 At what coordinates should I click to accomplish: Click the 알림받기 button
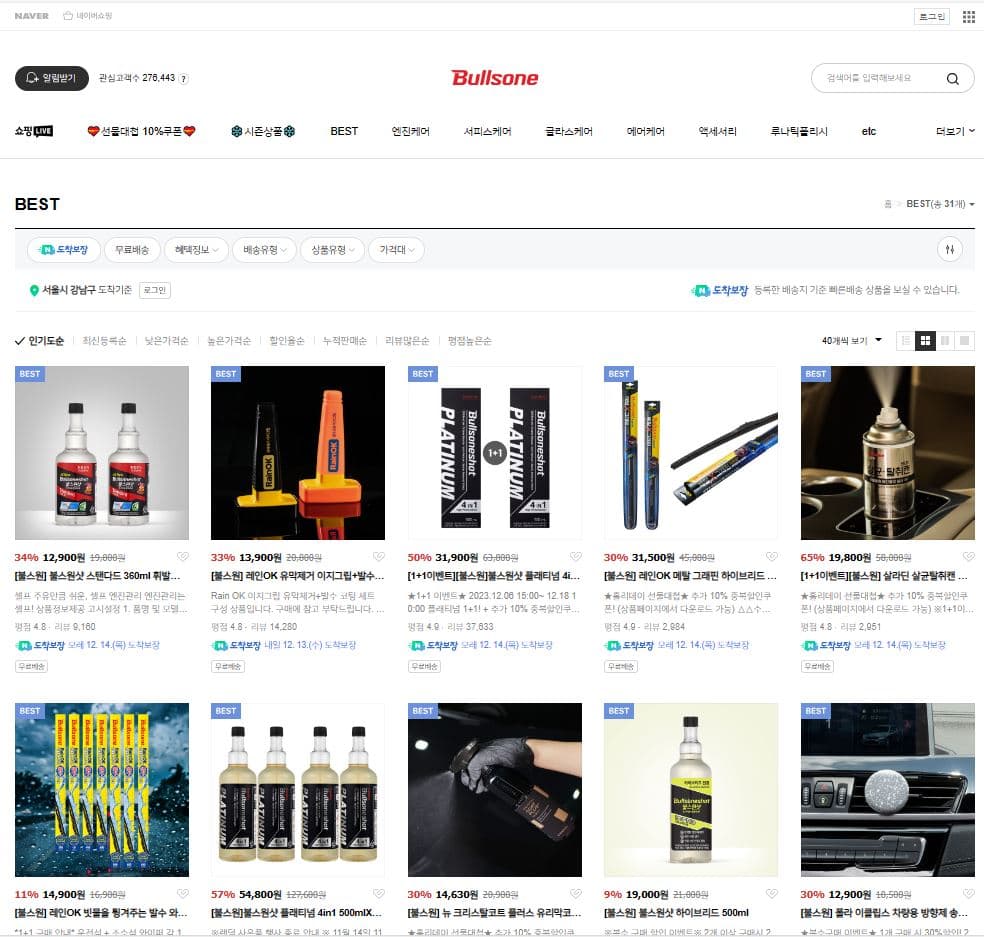tap(51, 78)
